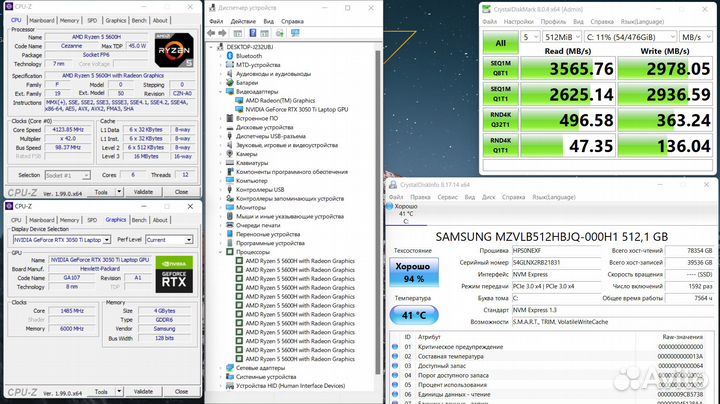720x404 pixels.
Task: Switch to the Mainboard tab in CPU-Z
Action: tap(40, 20)
